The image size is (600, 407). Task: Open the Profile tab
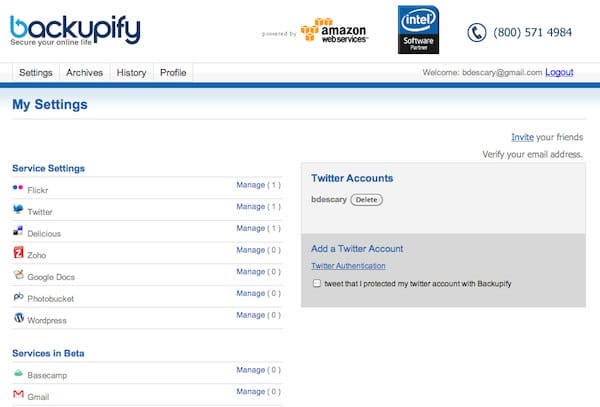point(173,73)
